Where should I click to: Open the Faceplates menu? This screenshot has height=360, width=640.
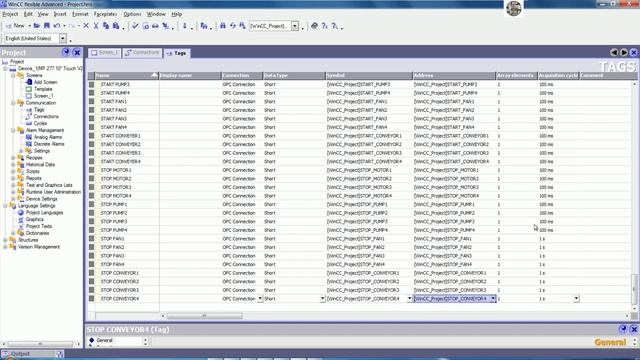(105, 14)
